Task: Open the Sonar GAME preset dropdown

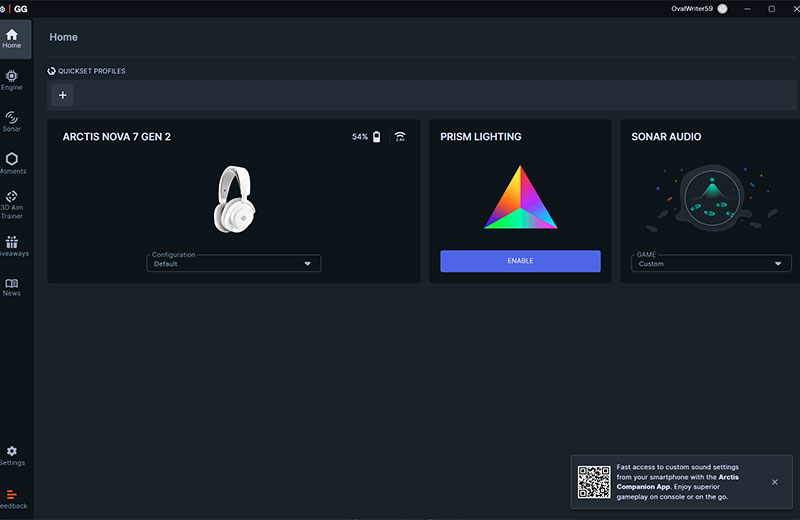Action: pyautogui.click(x=712, y=264)
